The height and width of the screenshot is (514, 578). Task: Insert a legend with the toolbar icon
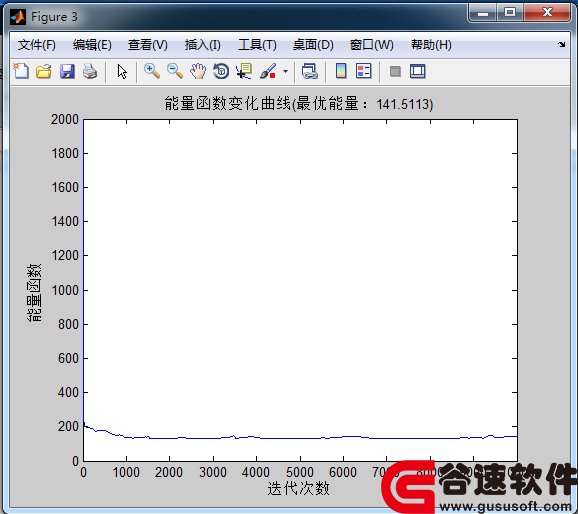(x=364, y=71)
